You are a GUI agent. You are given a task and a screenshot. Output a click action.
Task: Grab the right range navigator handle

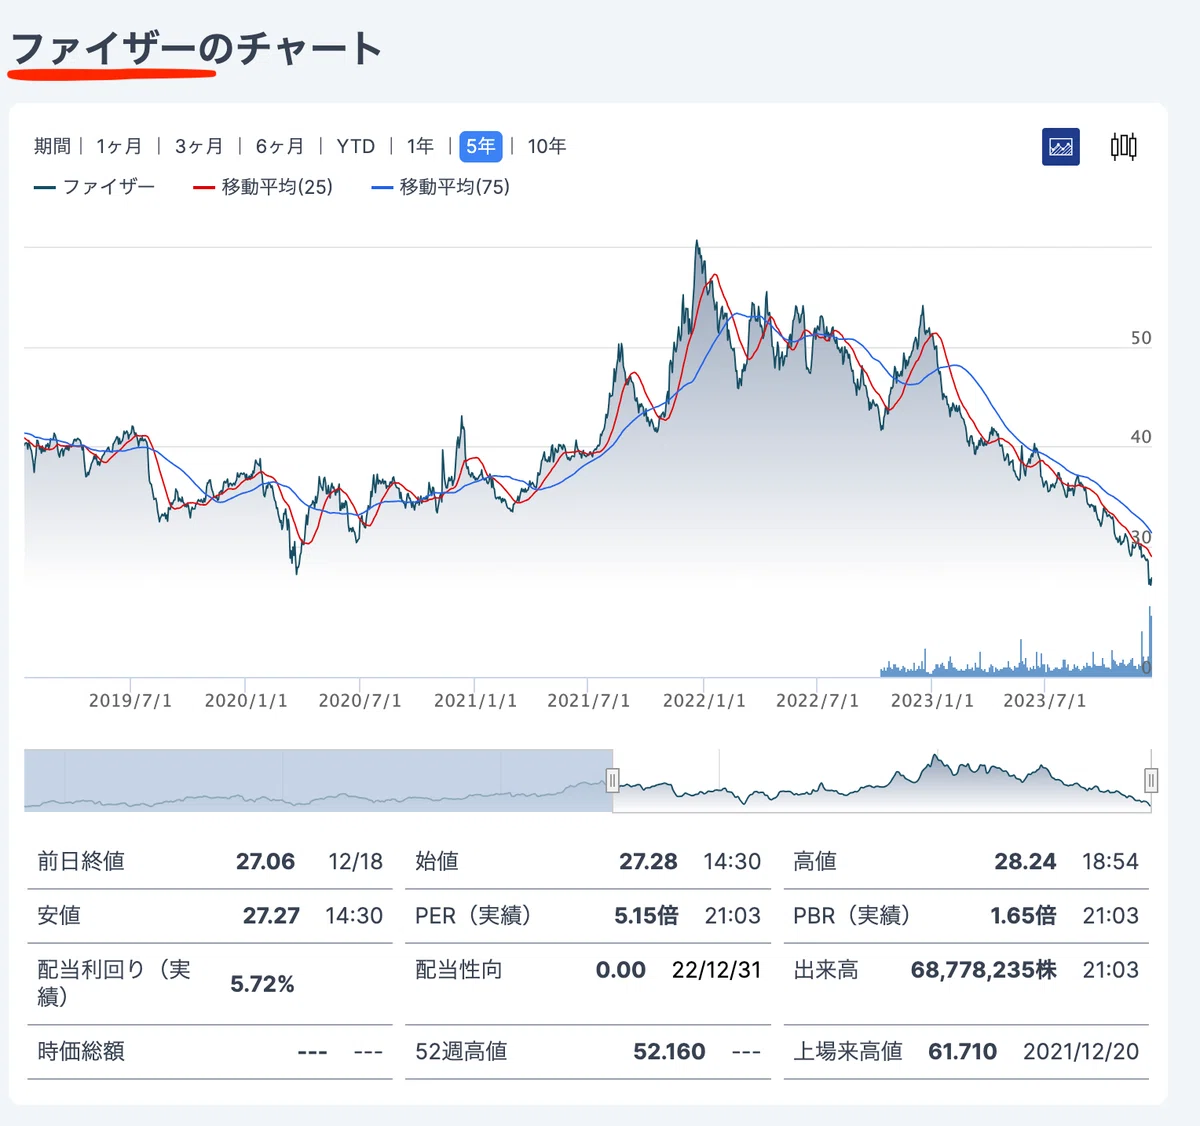click(1151, 780)
